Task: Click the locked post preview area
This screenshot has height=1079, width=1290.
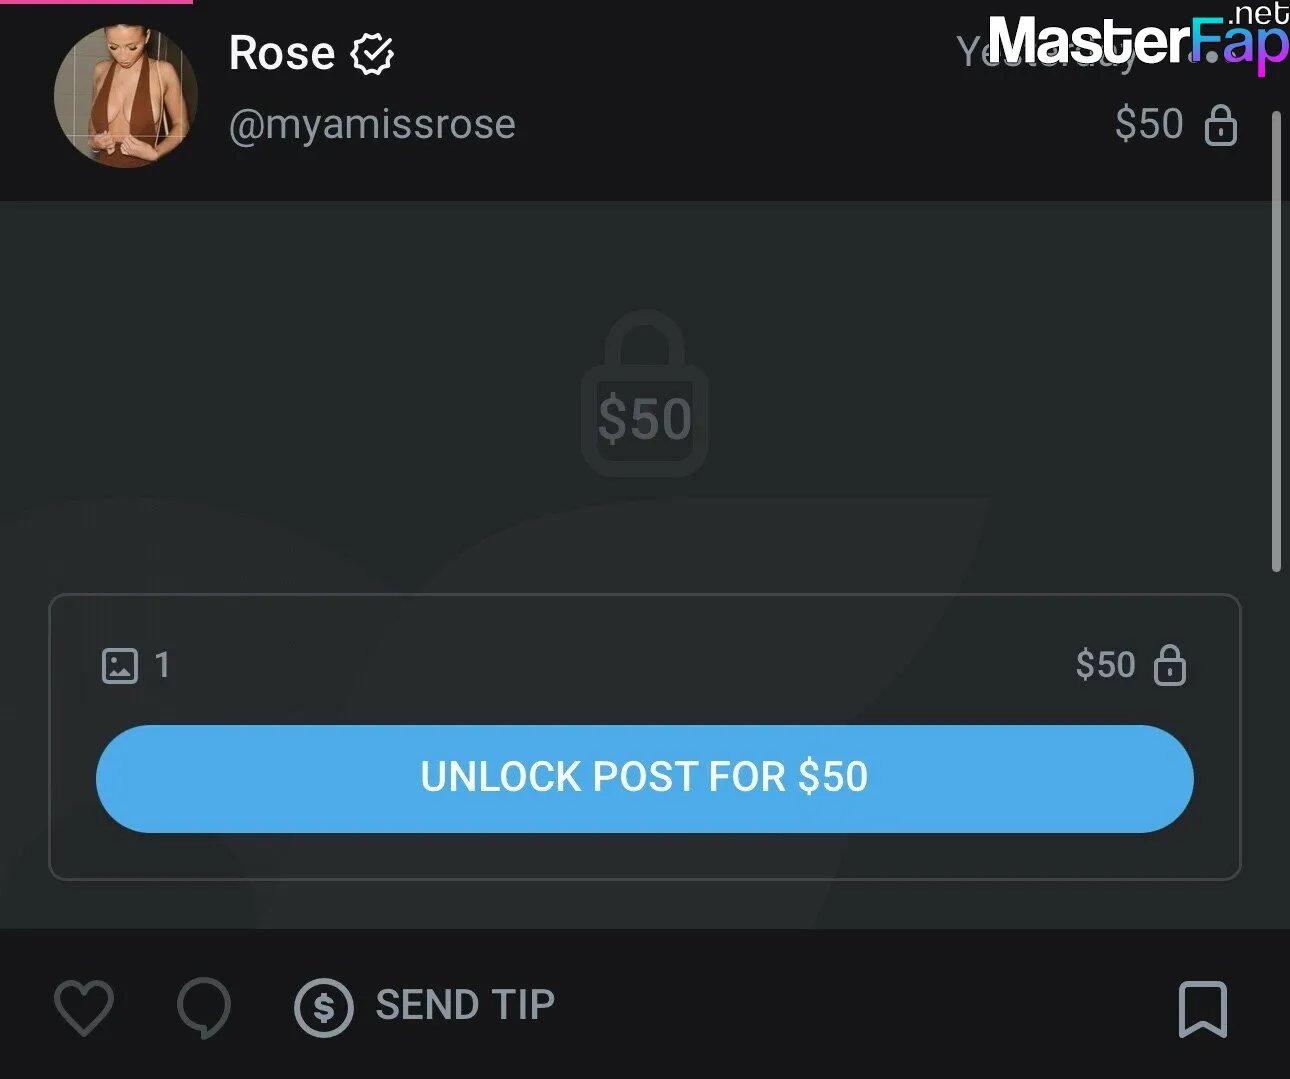Action: (645, 565)
